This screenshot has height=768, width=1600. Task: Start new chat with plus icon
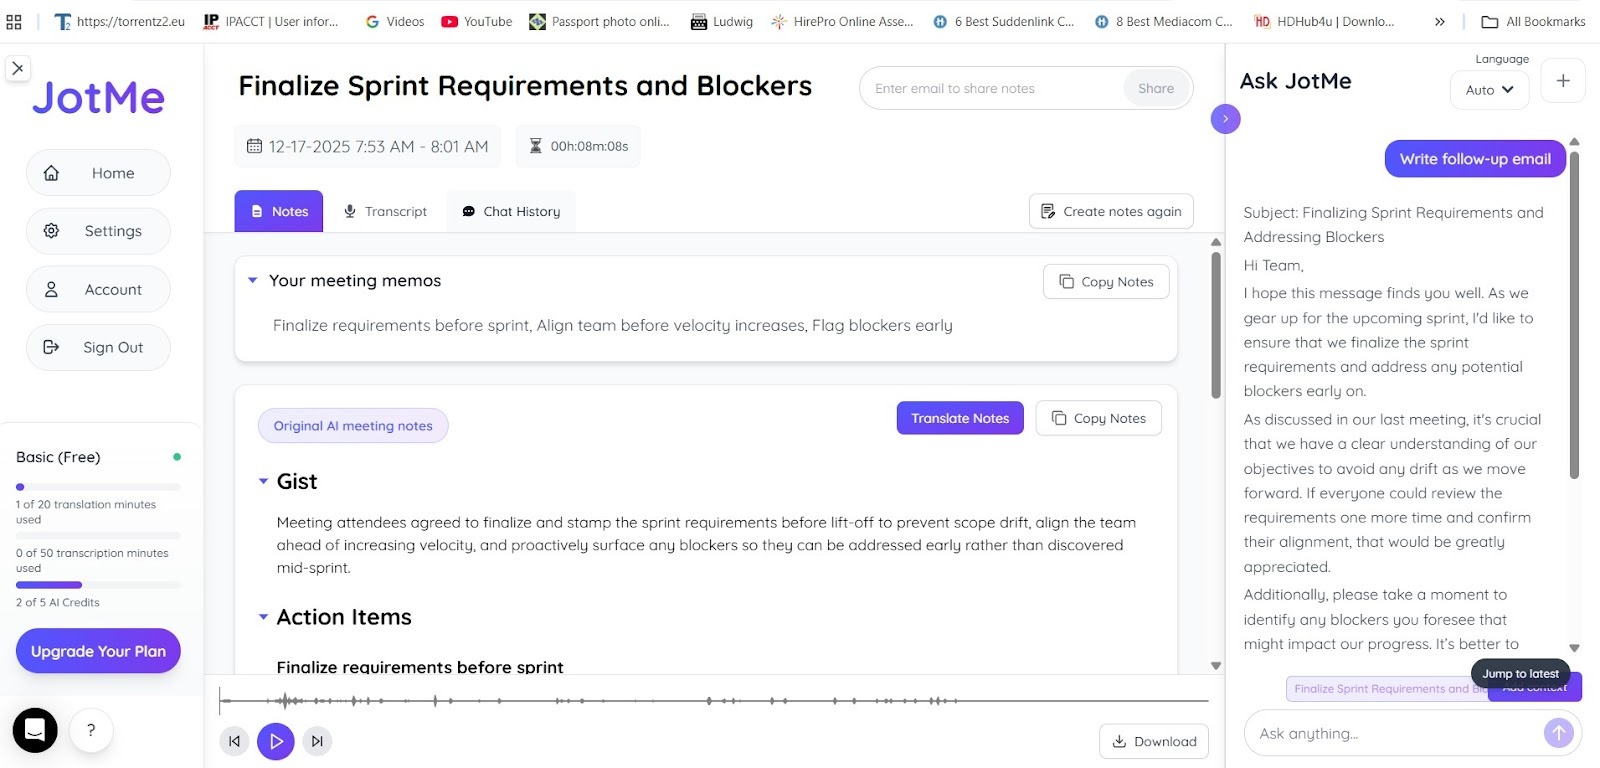coord(1563,80)
